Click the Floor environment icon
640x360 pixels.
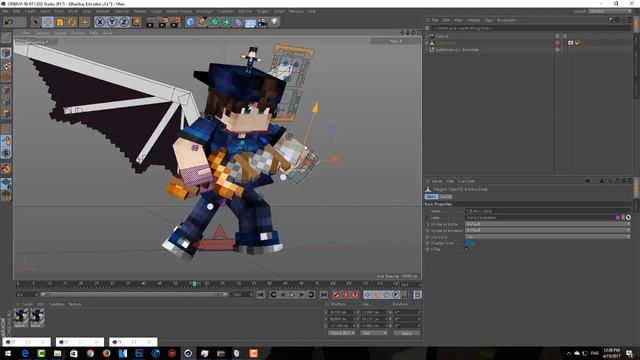pyautogui.click(x=250, y=22)
